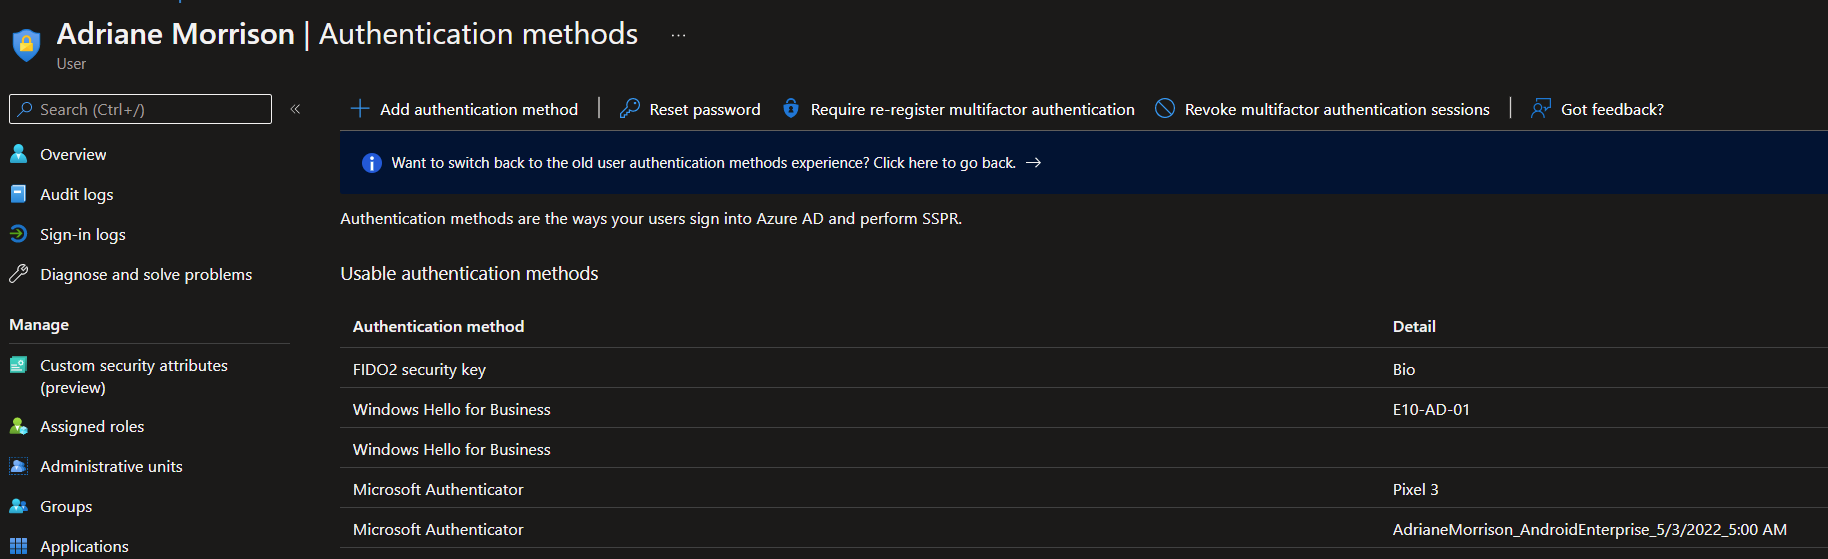This screenshot has height=559, width=1828.
Task: Open the ellipsis more options menu
Action: (x=679, y=35)
